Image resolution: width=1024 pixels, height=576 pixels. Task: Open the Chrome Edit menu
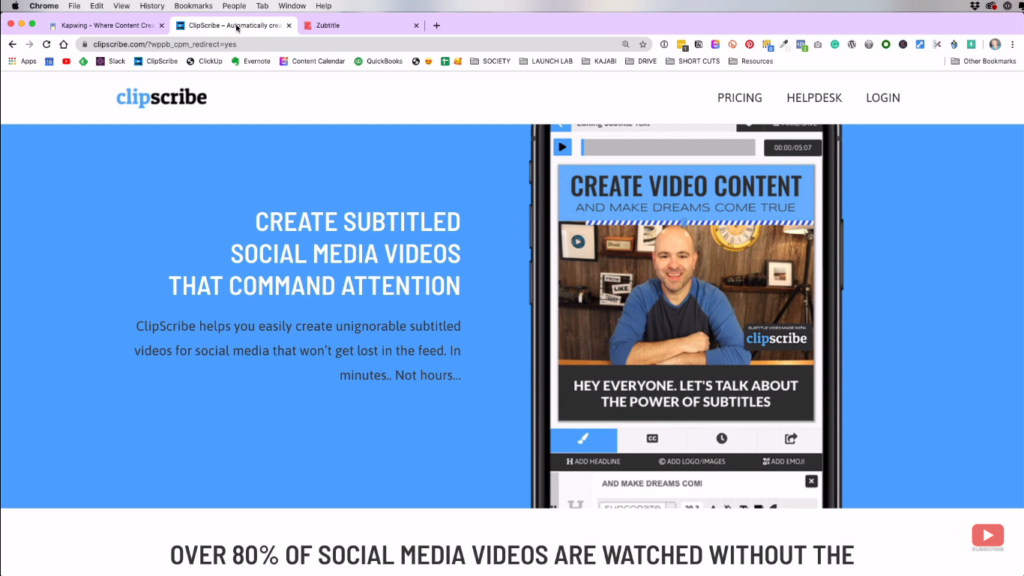click(x=97, y=6)
